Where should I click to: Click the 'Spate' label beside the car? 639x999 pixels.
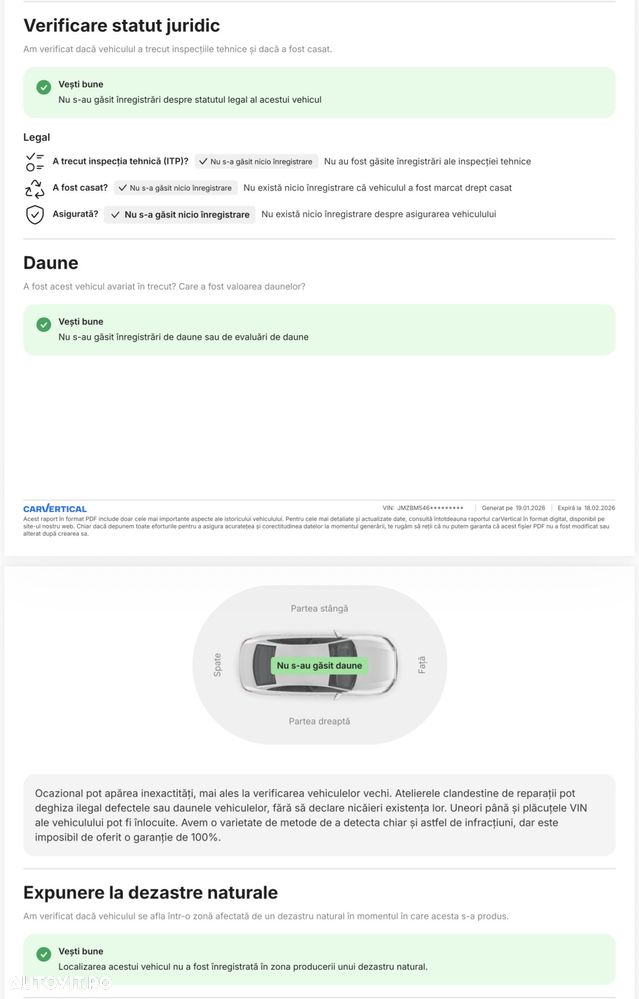pos(218,665)
